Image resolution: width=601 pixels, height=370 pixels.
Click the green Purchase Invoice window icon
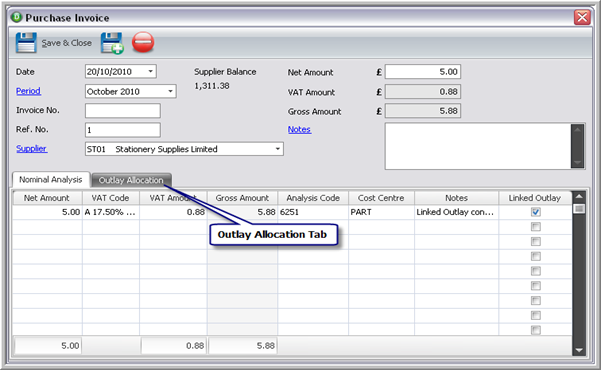[16, 17]
